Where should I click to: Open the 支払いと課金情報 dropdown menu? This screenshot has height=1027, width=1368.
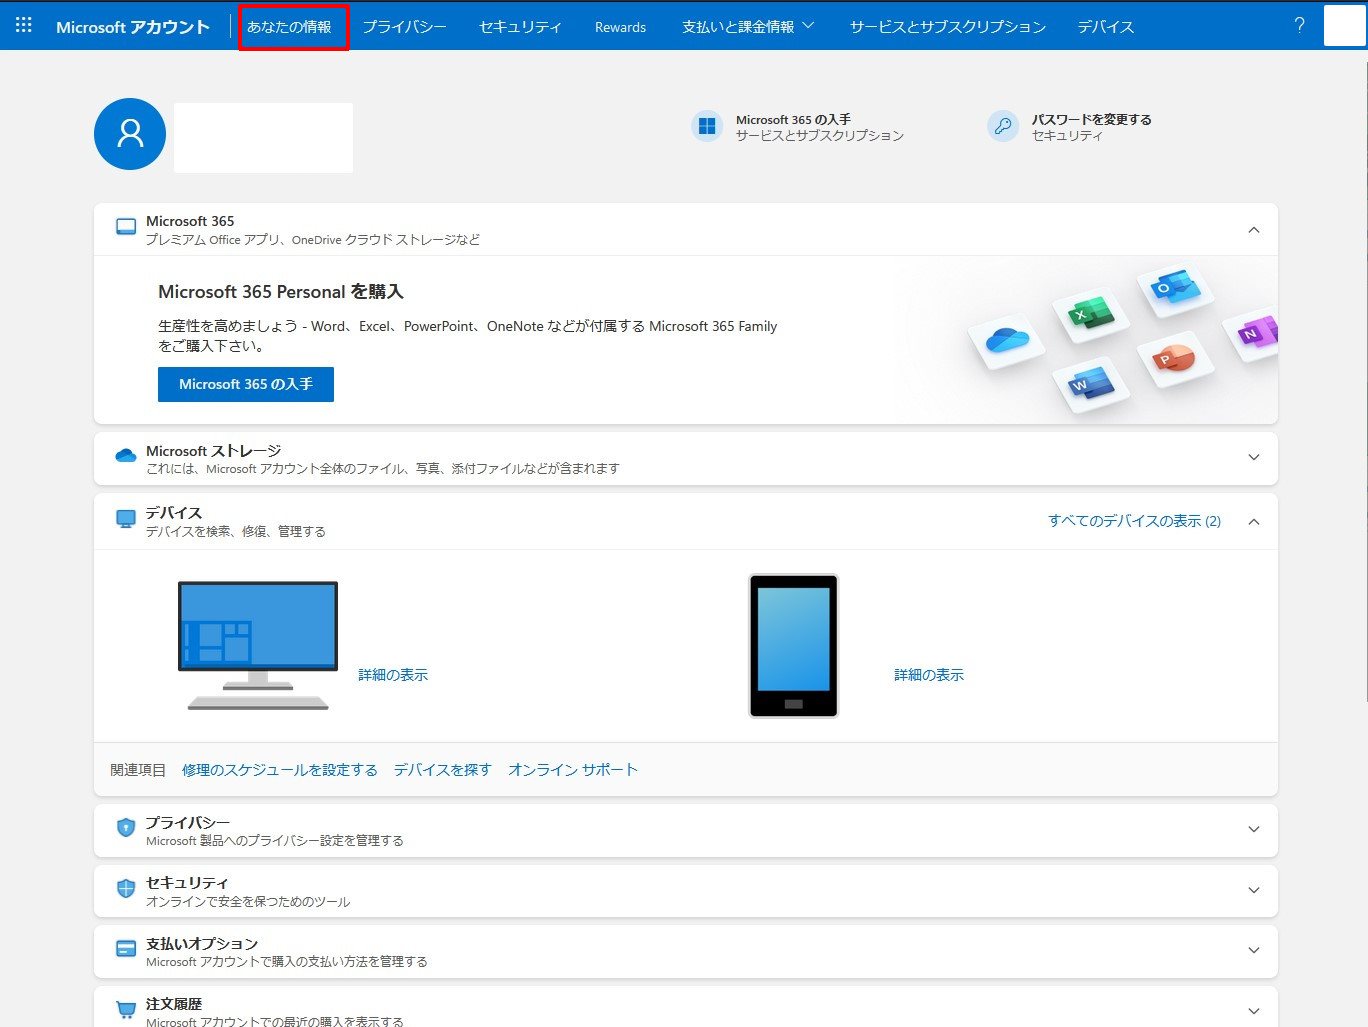click(x=748, y=27)
